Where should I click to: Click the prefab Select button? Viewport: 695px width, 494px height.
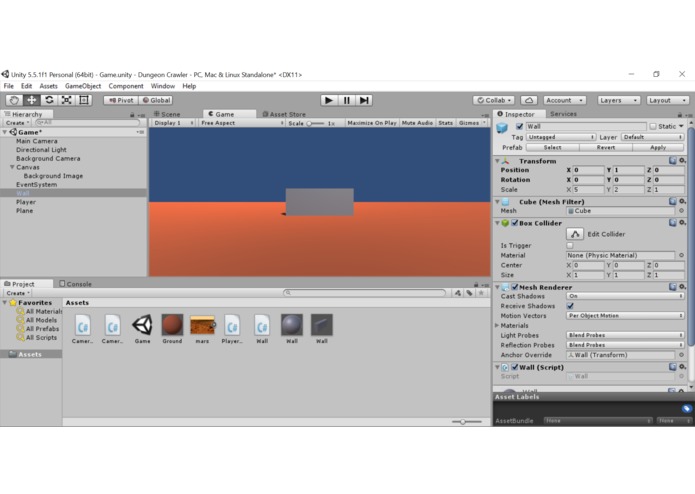[552, 147]
